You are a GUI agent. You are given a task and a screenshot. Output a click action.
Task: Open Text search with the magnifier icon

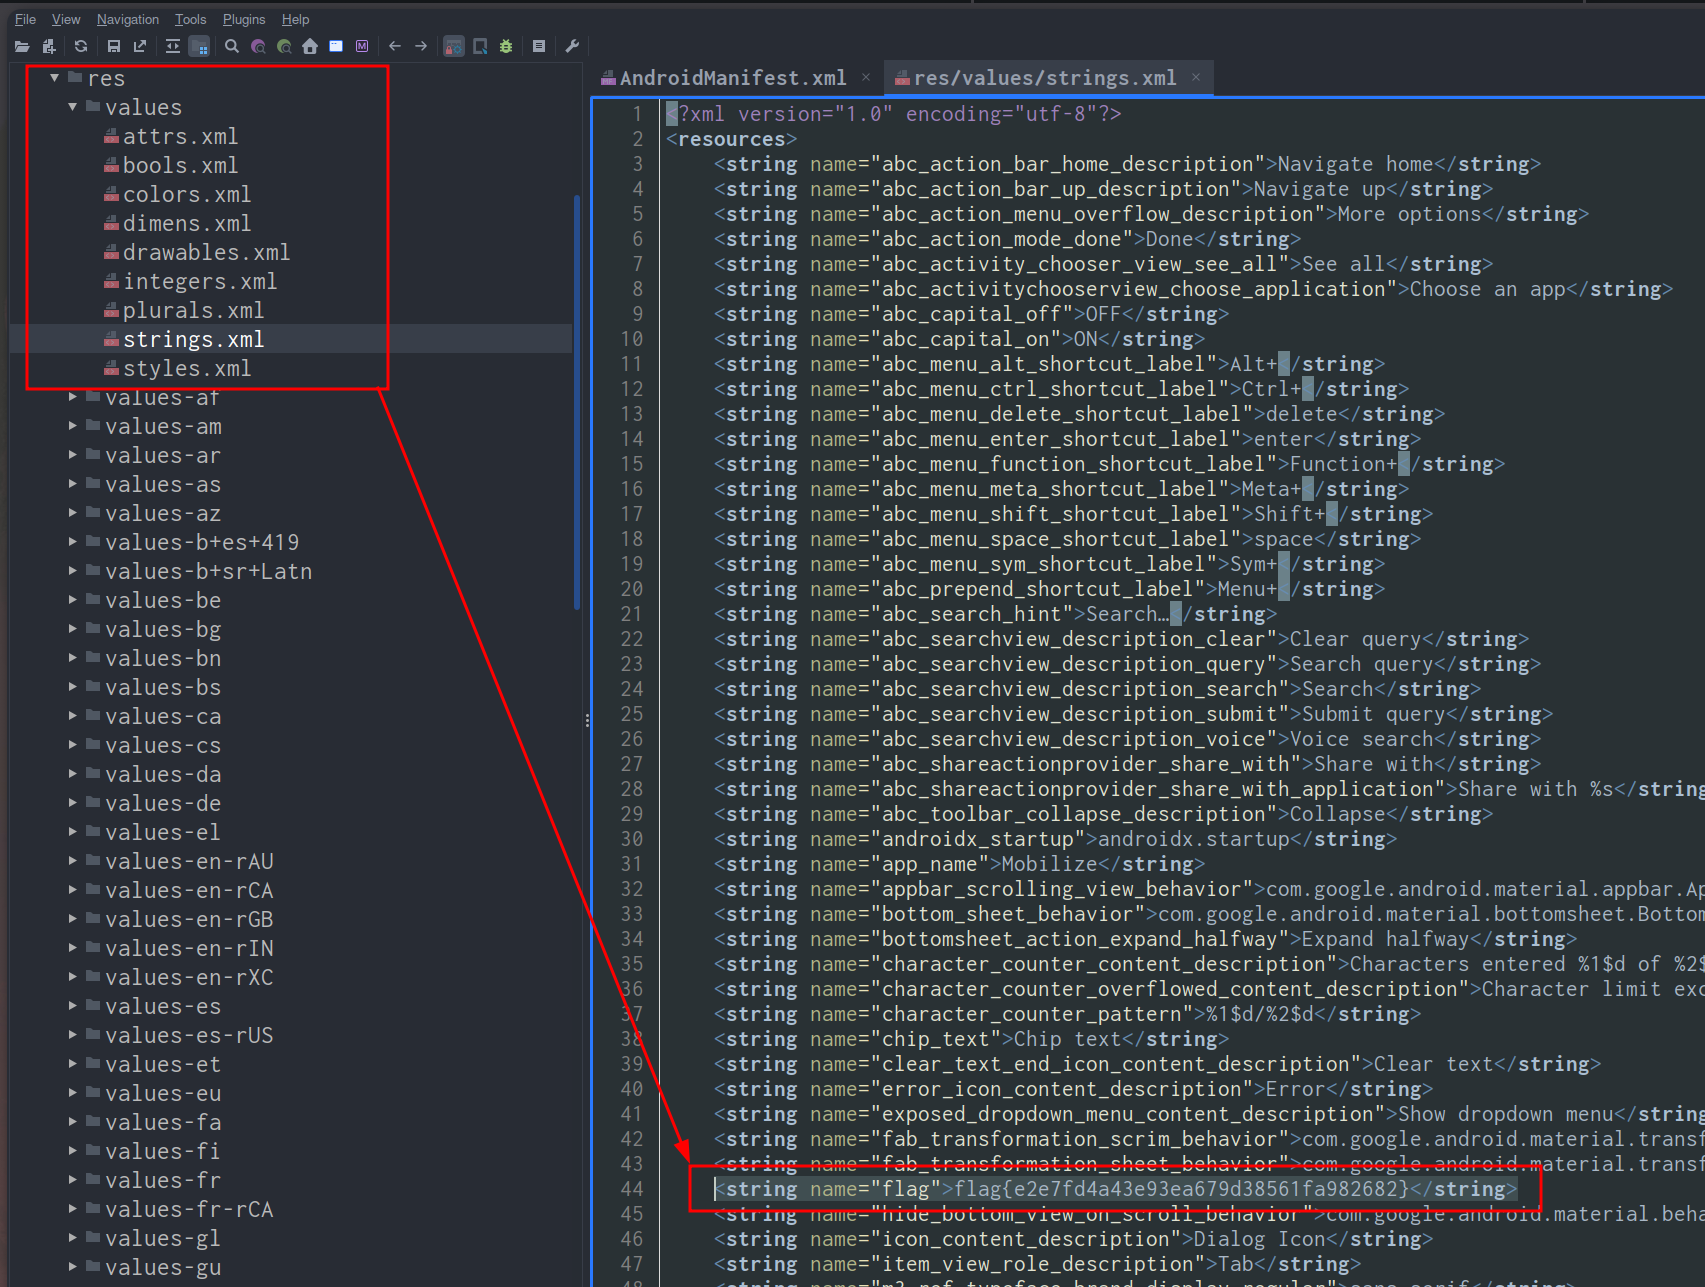232,46
